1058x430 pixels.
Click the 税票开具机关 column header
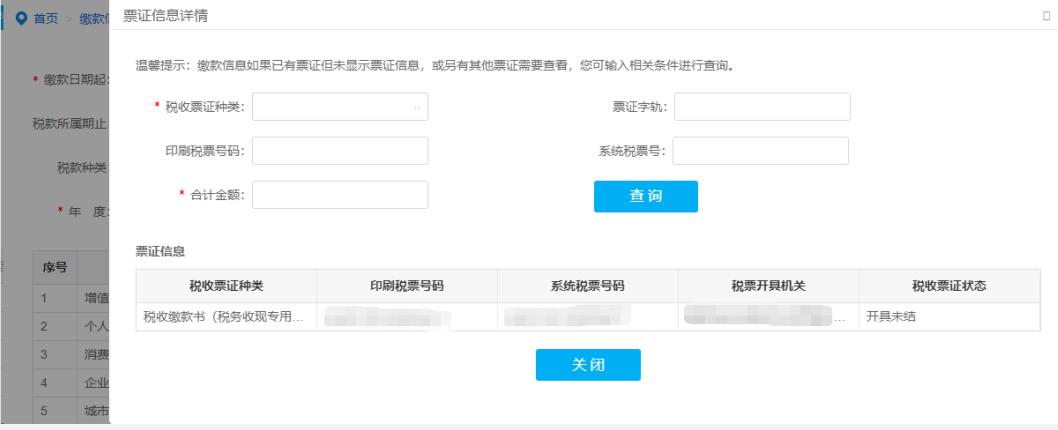point(767,286)
